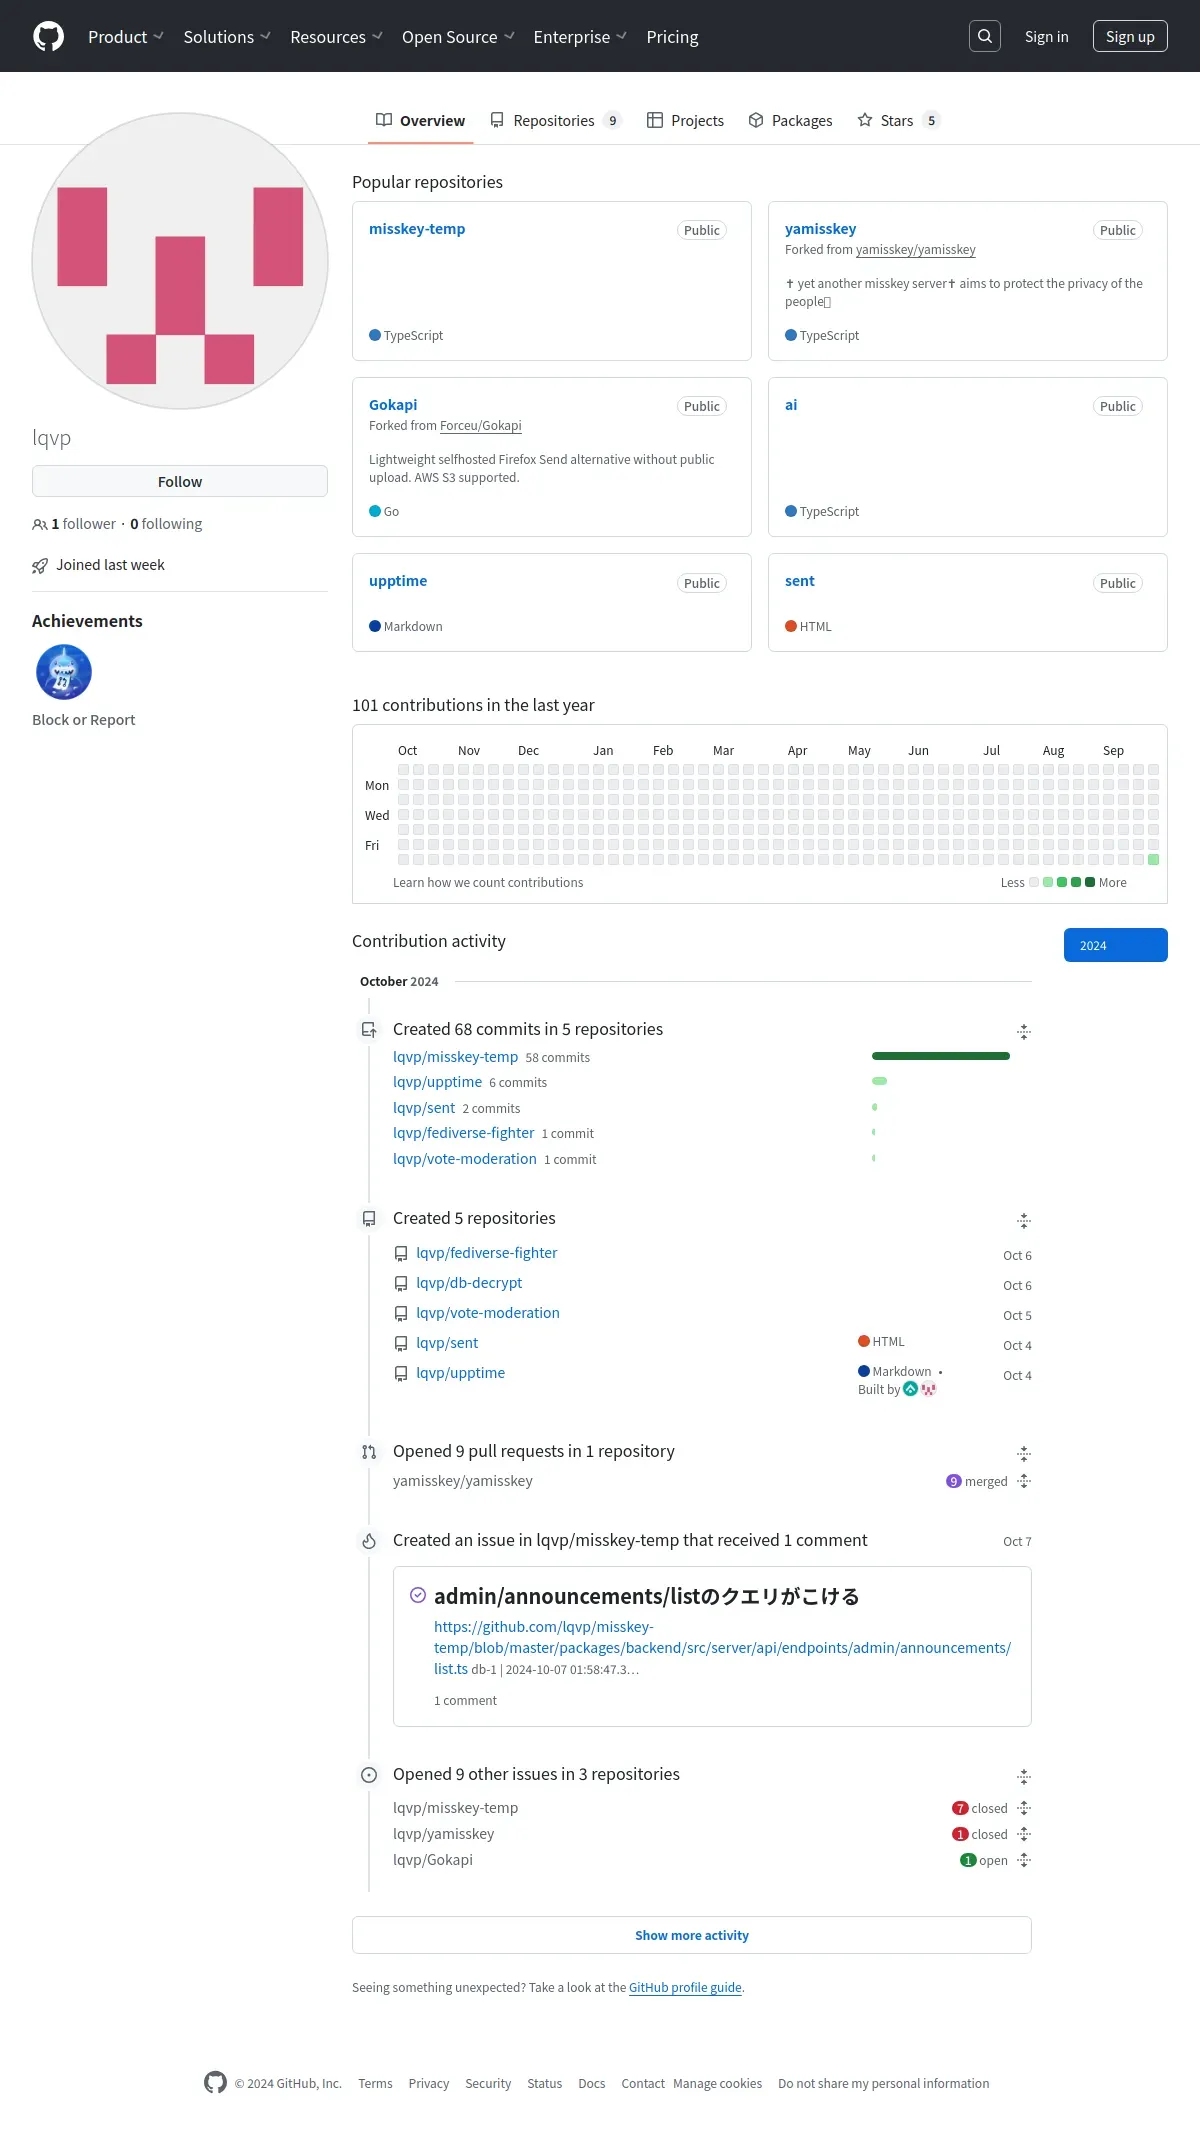Click the lqvp/misskey-temp commits progress bar
This screenshot has width=1200, height=2135.
941,1056
